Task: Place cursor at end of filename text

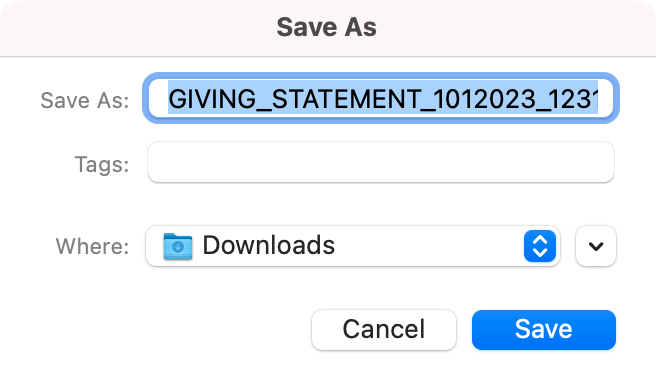Action: [x=597, y=99]
